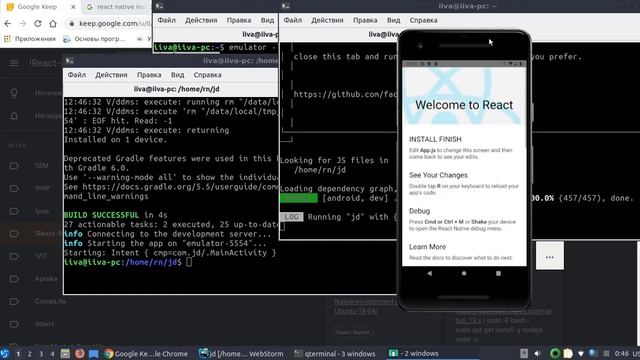This screenshot has width=640, height=360.
Task: Click the INSTALL FINISH heading in emulator
Action: (x=435, y=139)
